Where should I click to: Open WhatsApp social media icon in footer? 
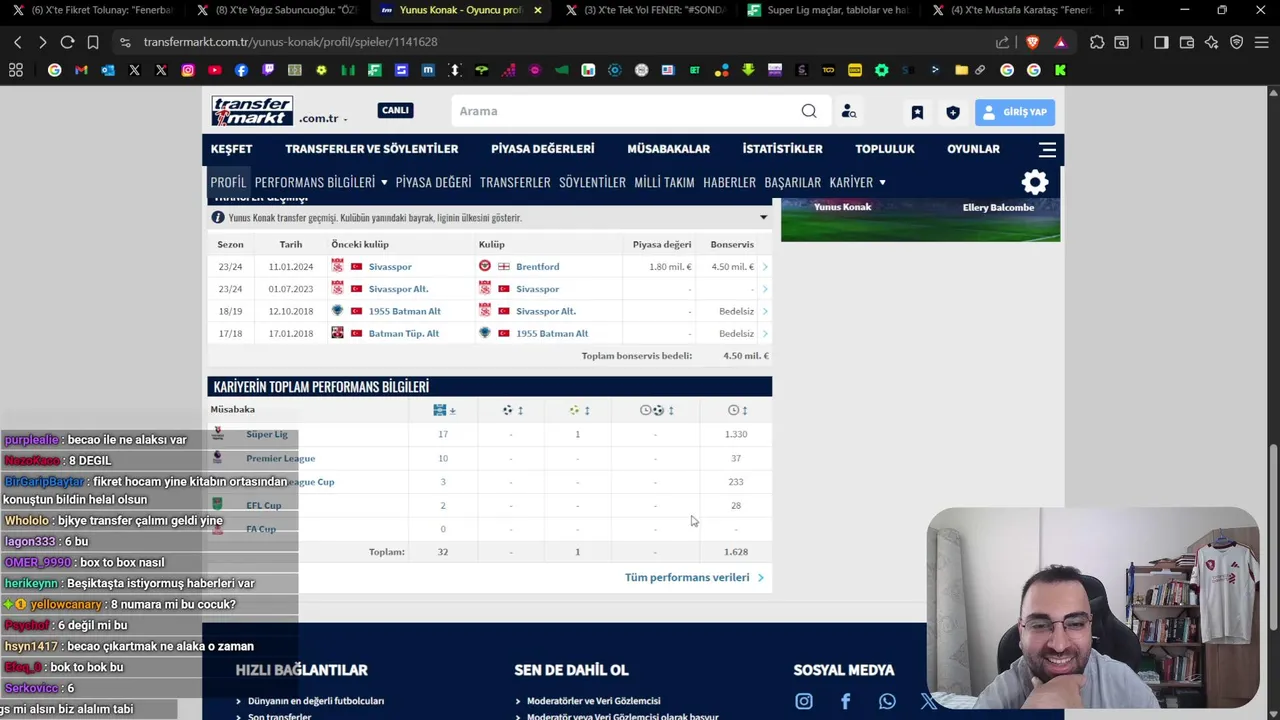[x=887, y=701]
